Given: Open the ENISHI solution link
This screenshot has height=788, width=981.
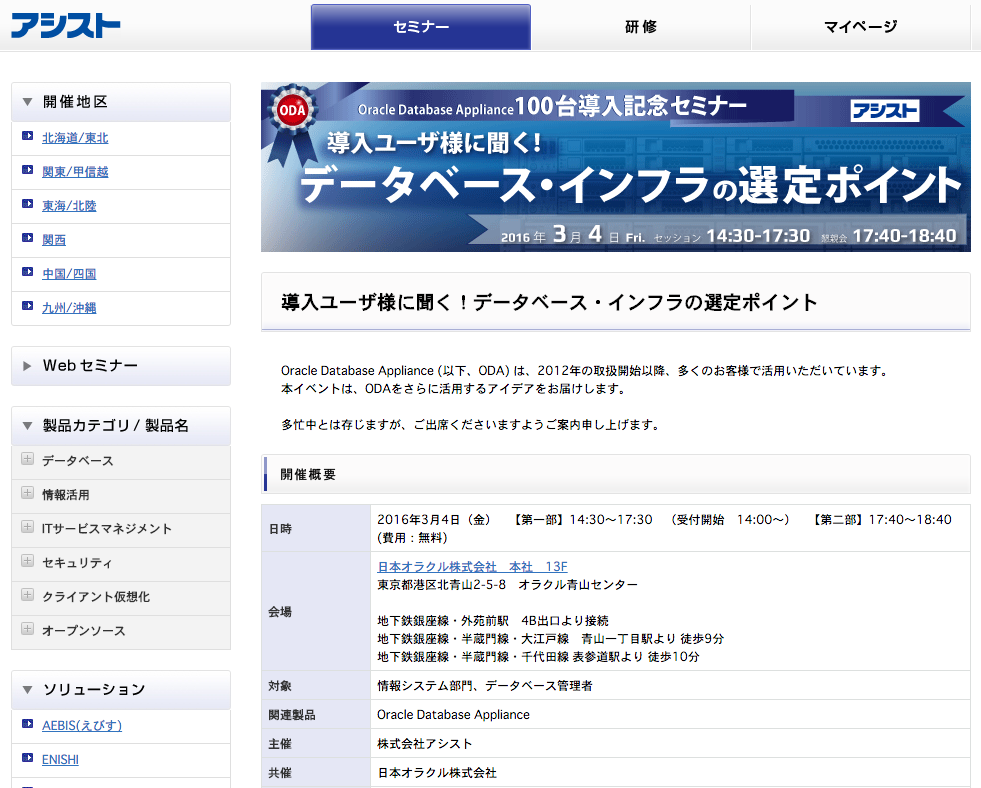Looking at the screenshot, I should (x=60, y=760).
